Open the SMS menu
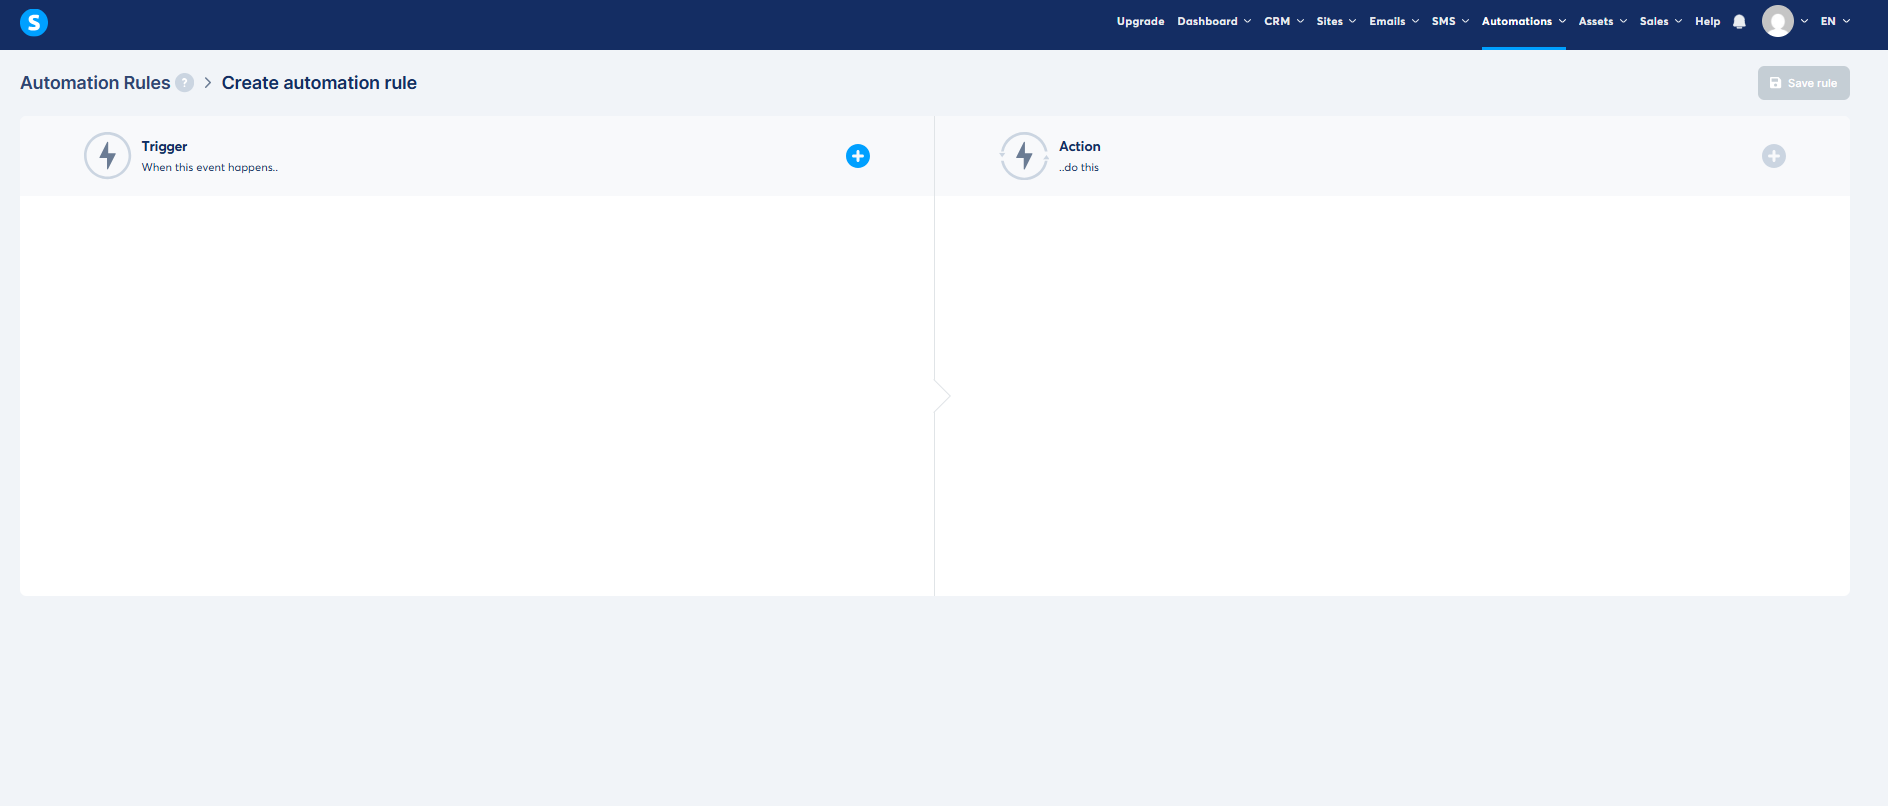The image size is (1888, 806). pos(1449,21)
